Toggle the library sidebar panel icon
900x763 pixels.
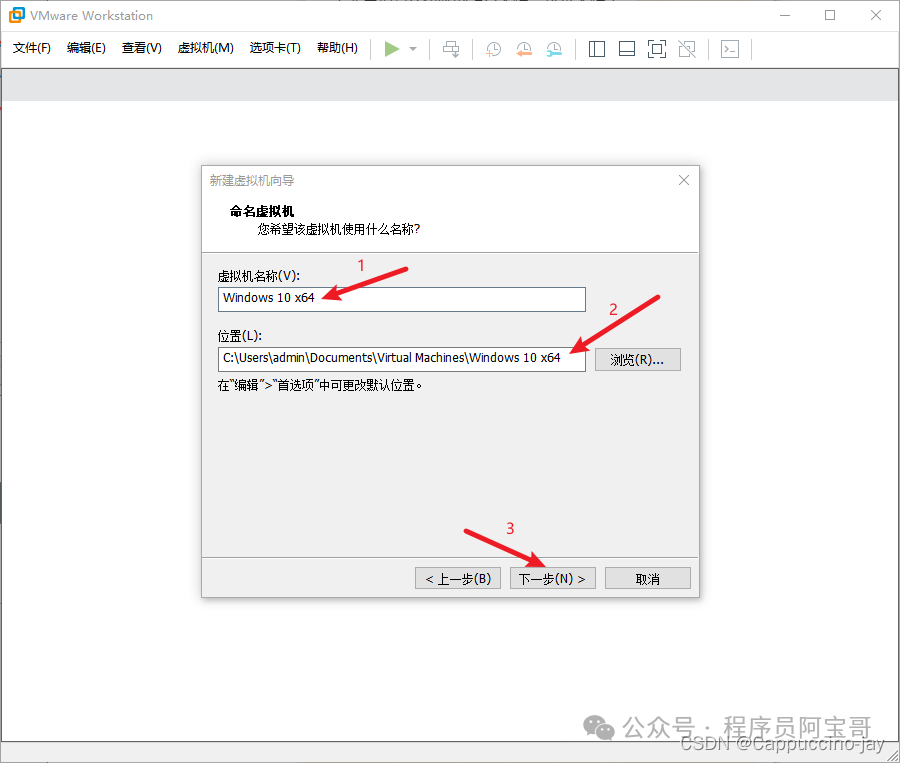coord(597,49)
